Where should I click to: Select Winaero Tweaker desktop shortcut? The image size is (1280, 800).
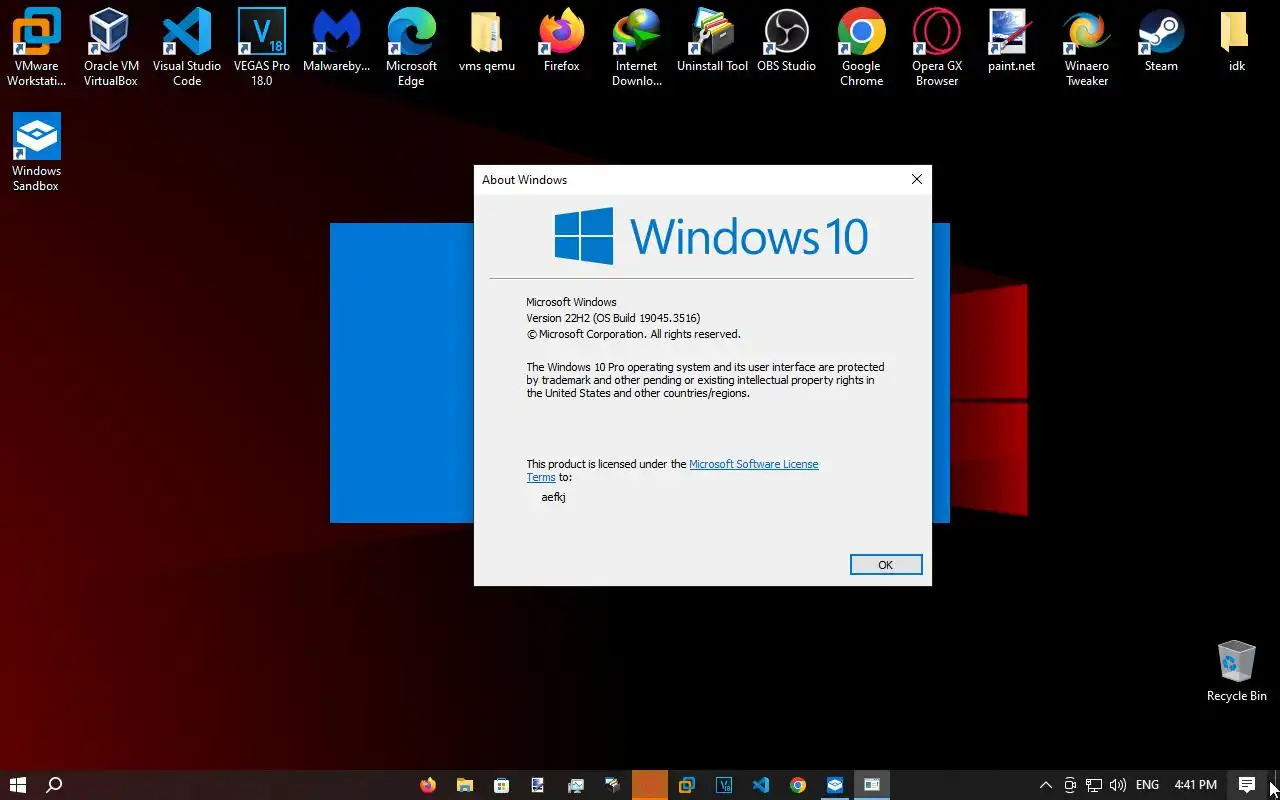coord(1086,47)
